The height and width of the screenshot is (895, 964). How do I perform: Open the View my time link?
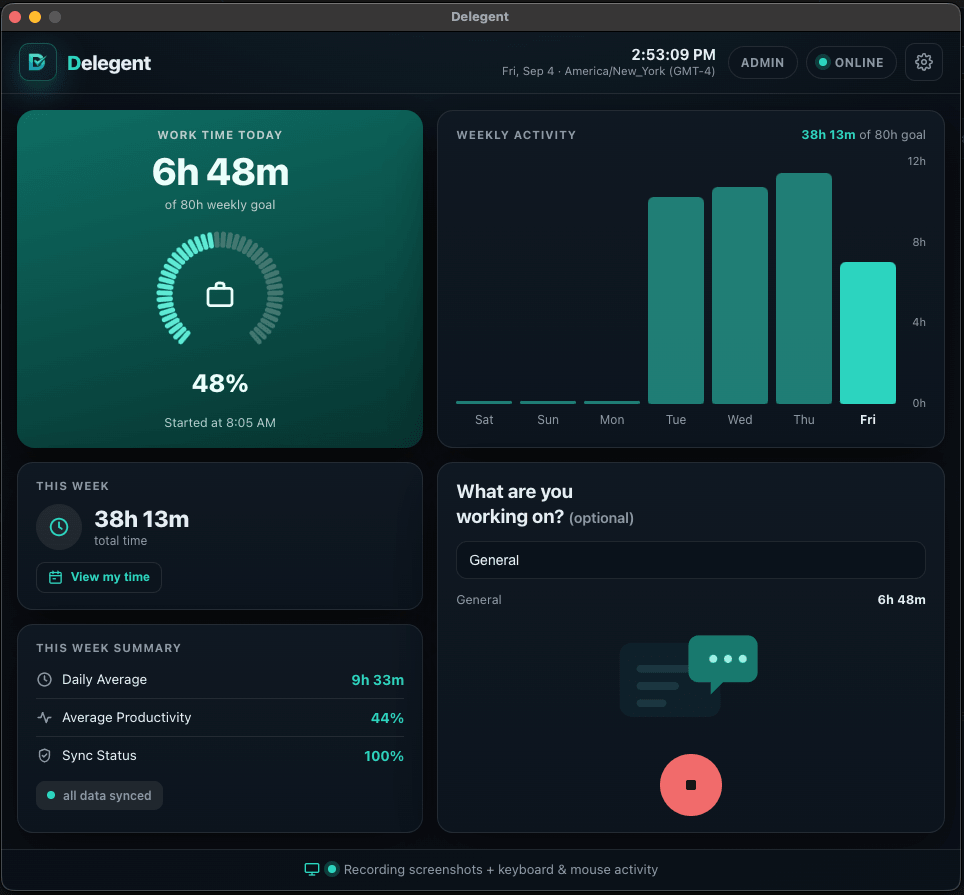[x=99, y=577]
